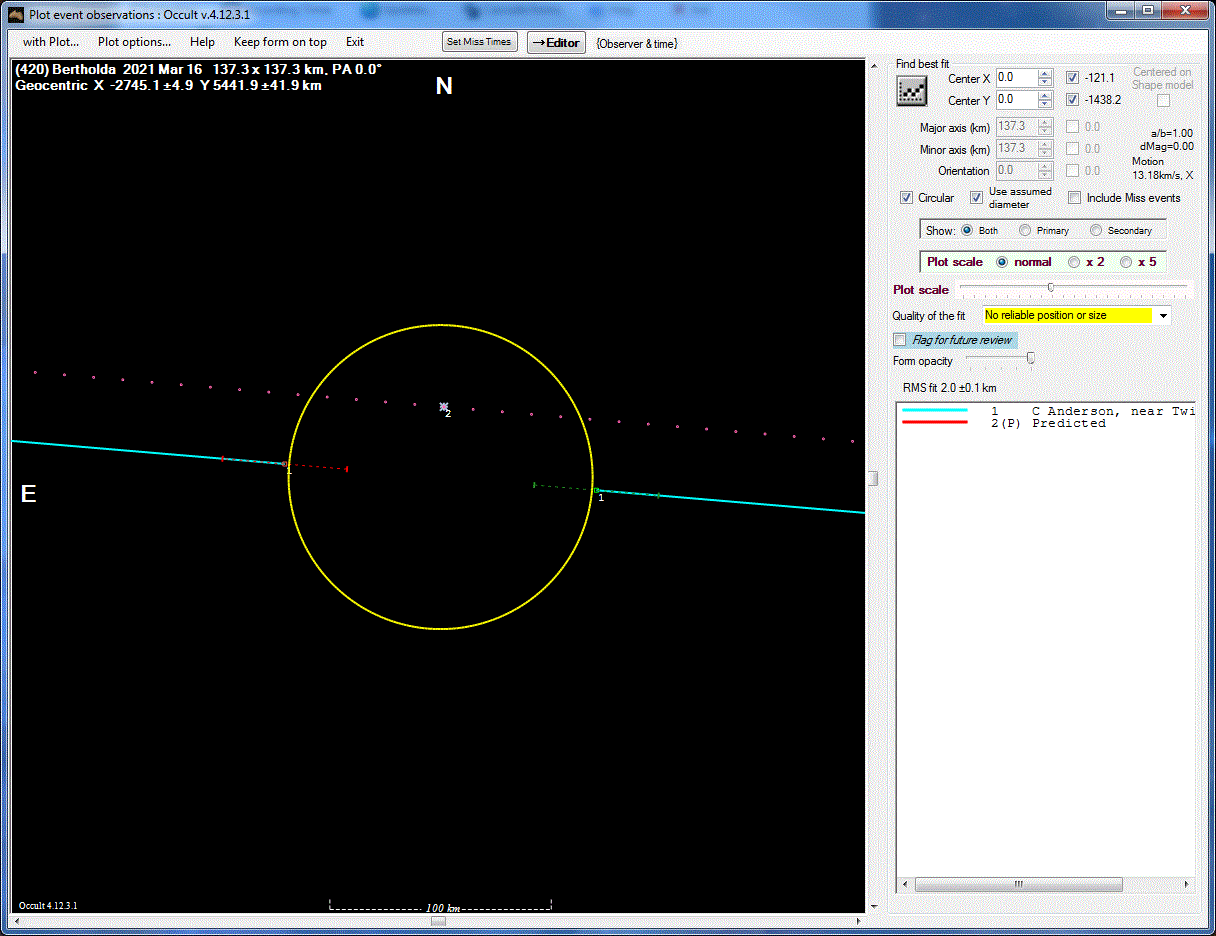The image size is (1216, 936).
Task: Click the plot horizontal scrollbar thumb
Action: pyautogui.click(x=438, y=921)
